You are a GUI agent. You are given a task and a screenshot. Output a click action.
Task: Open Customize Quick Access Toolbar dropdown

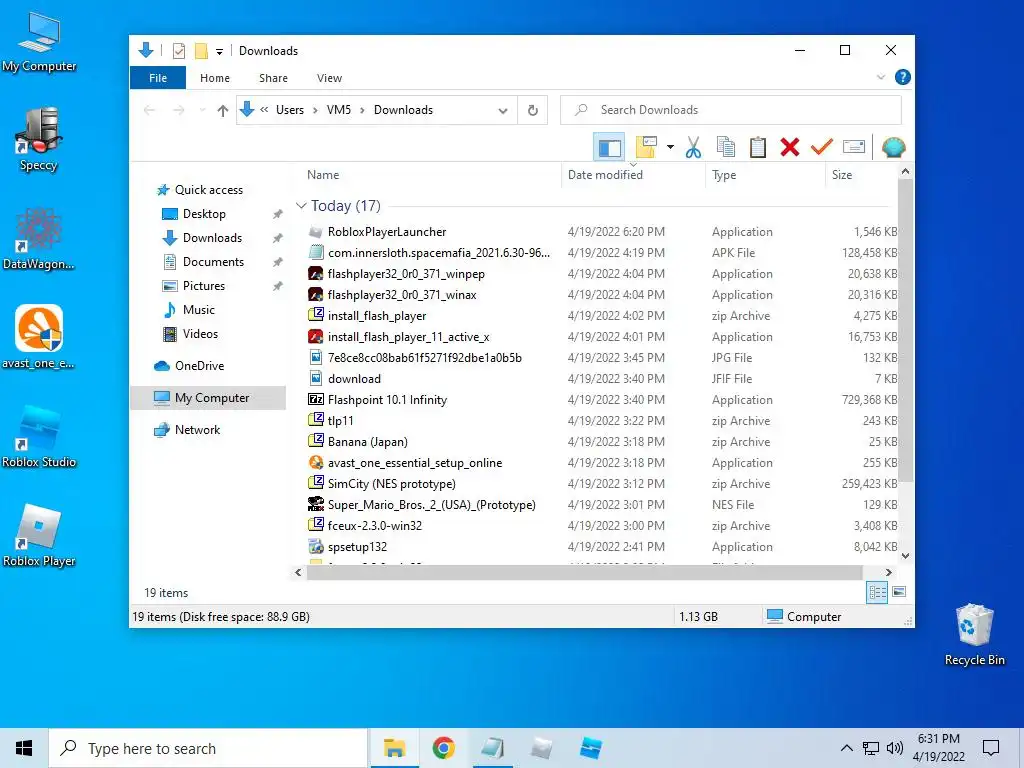[219, 52]
